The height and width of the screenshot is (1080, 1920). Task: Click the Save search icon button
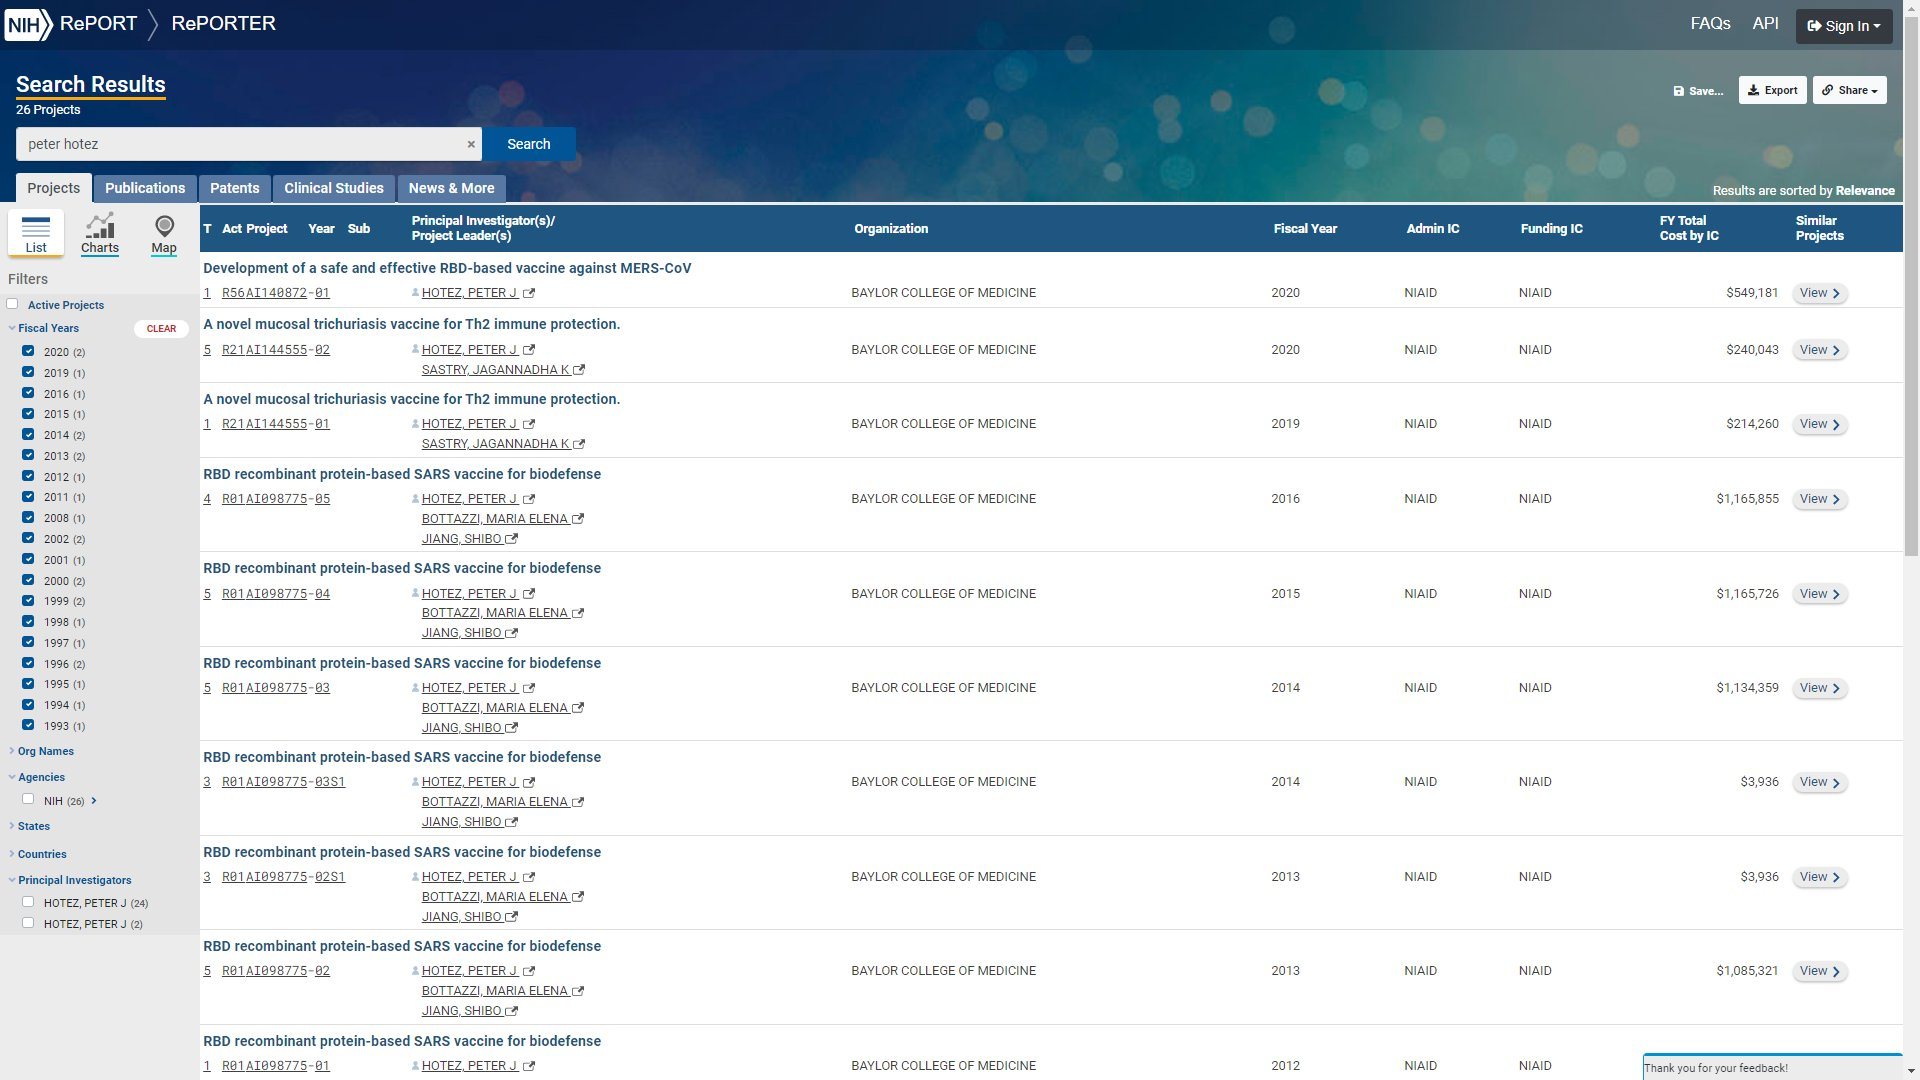pyautogui.click(x=1698, y=91)
